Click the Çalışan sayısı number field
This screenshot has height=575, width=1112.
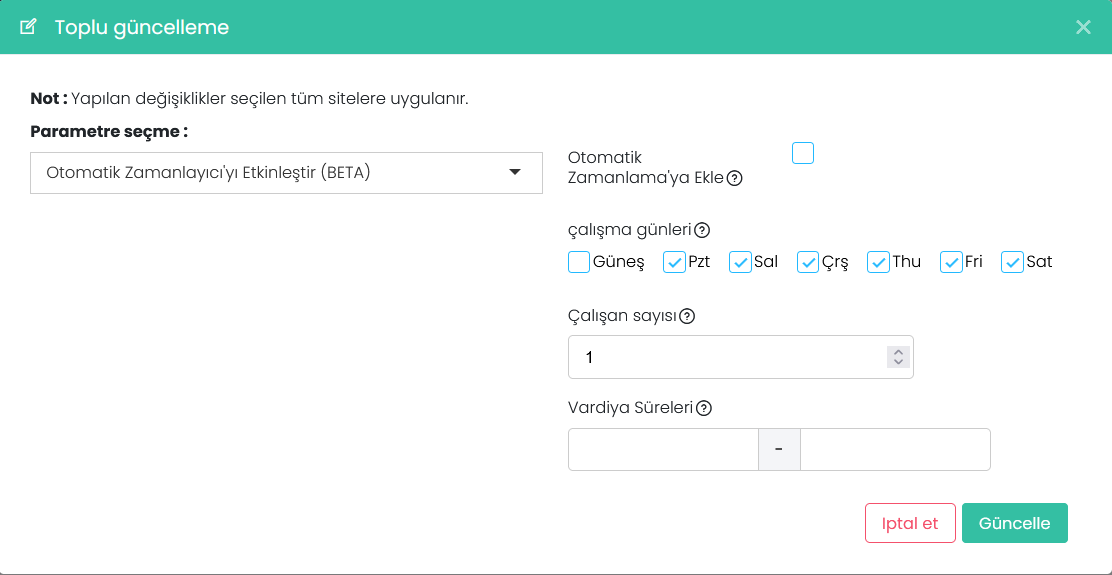(x=740, y=357)
